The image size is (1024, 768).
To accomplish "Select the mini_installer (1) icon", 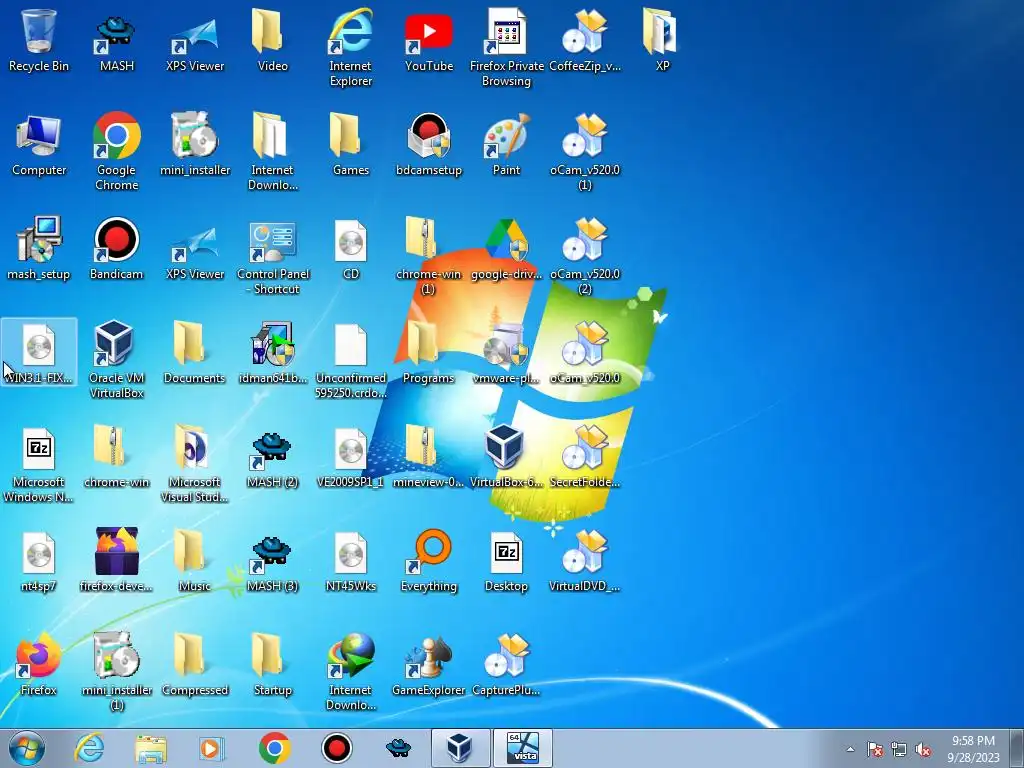I will pyautogui.click(x=116, y=671).
